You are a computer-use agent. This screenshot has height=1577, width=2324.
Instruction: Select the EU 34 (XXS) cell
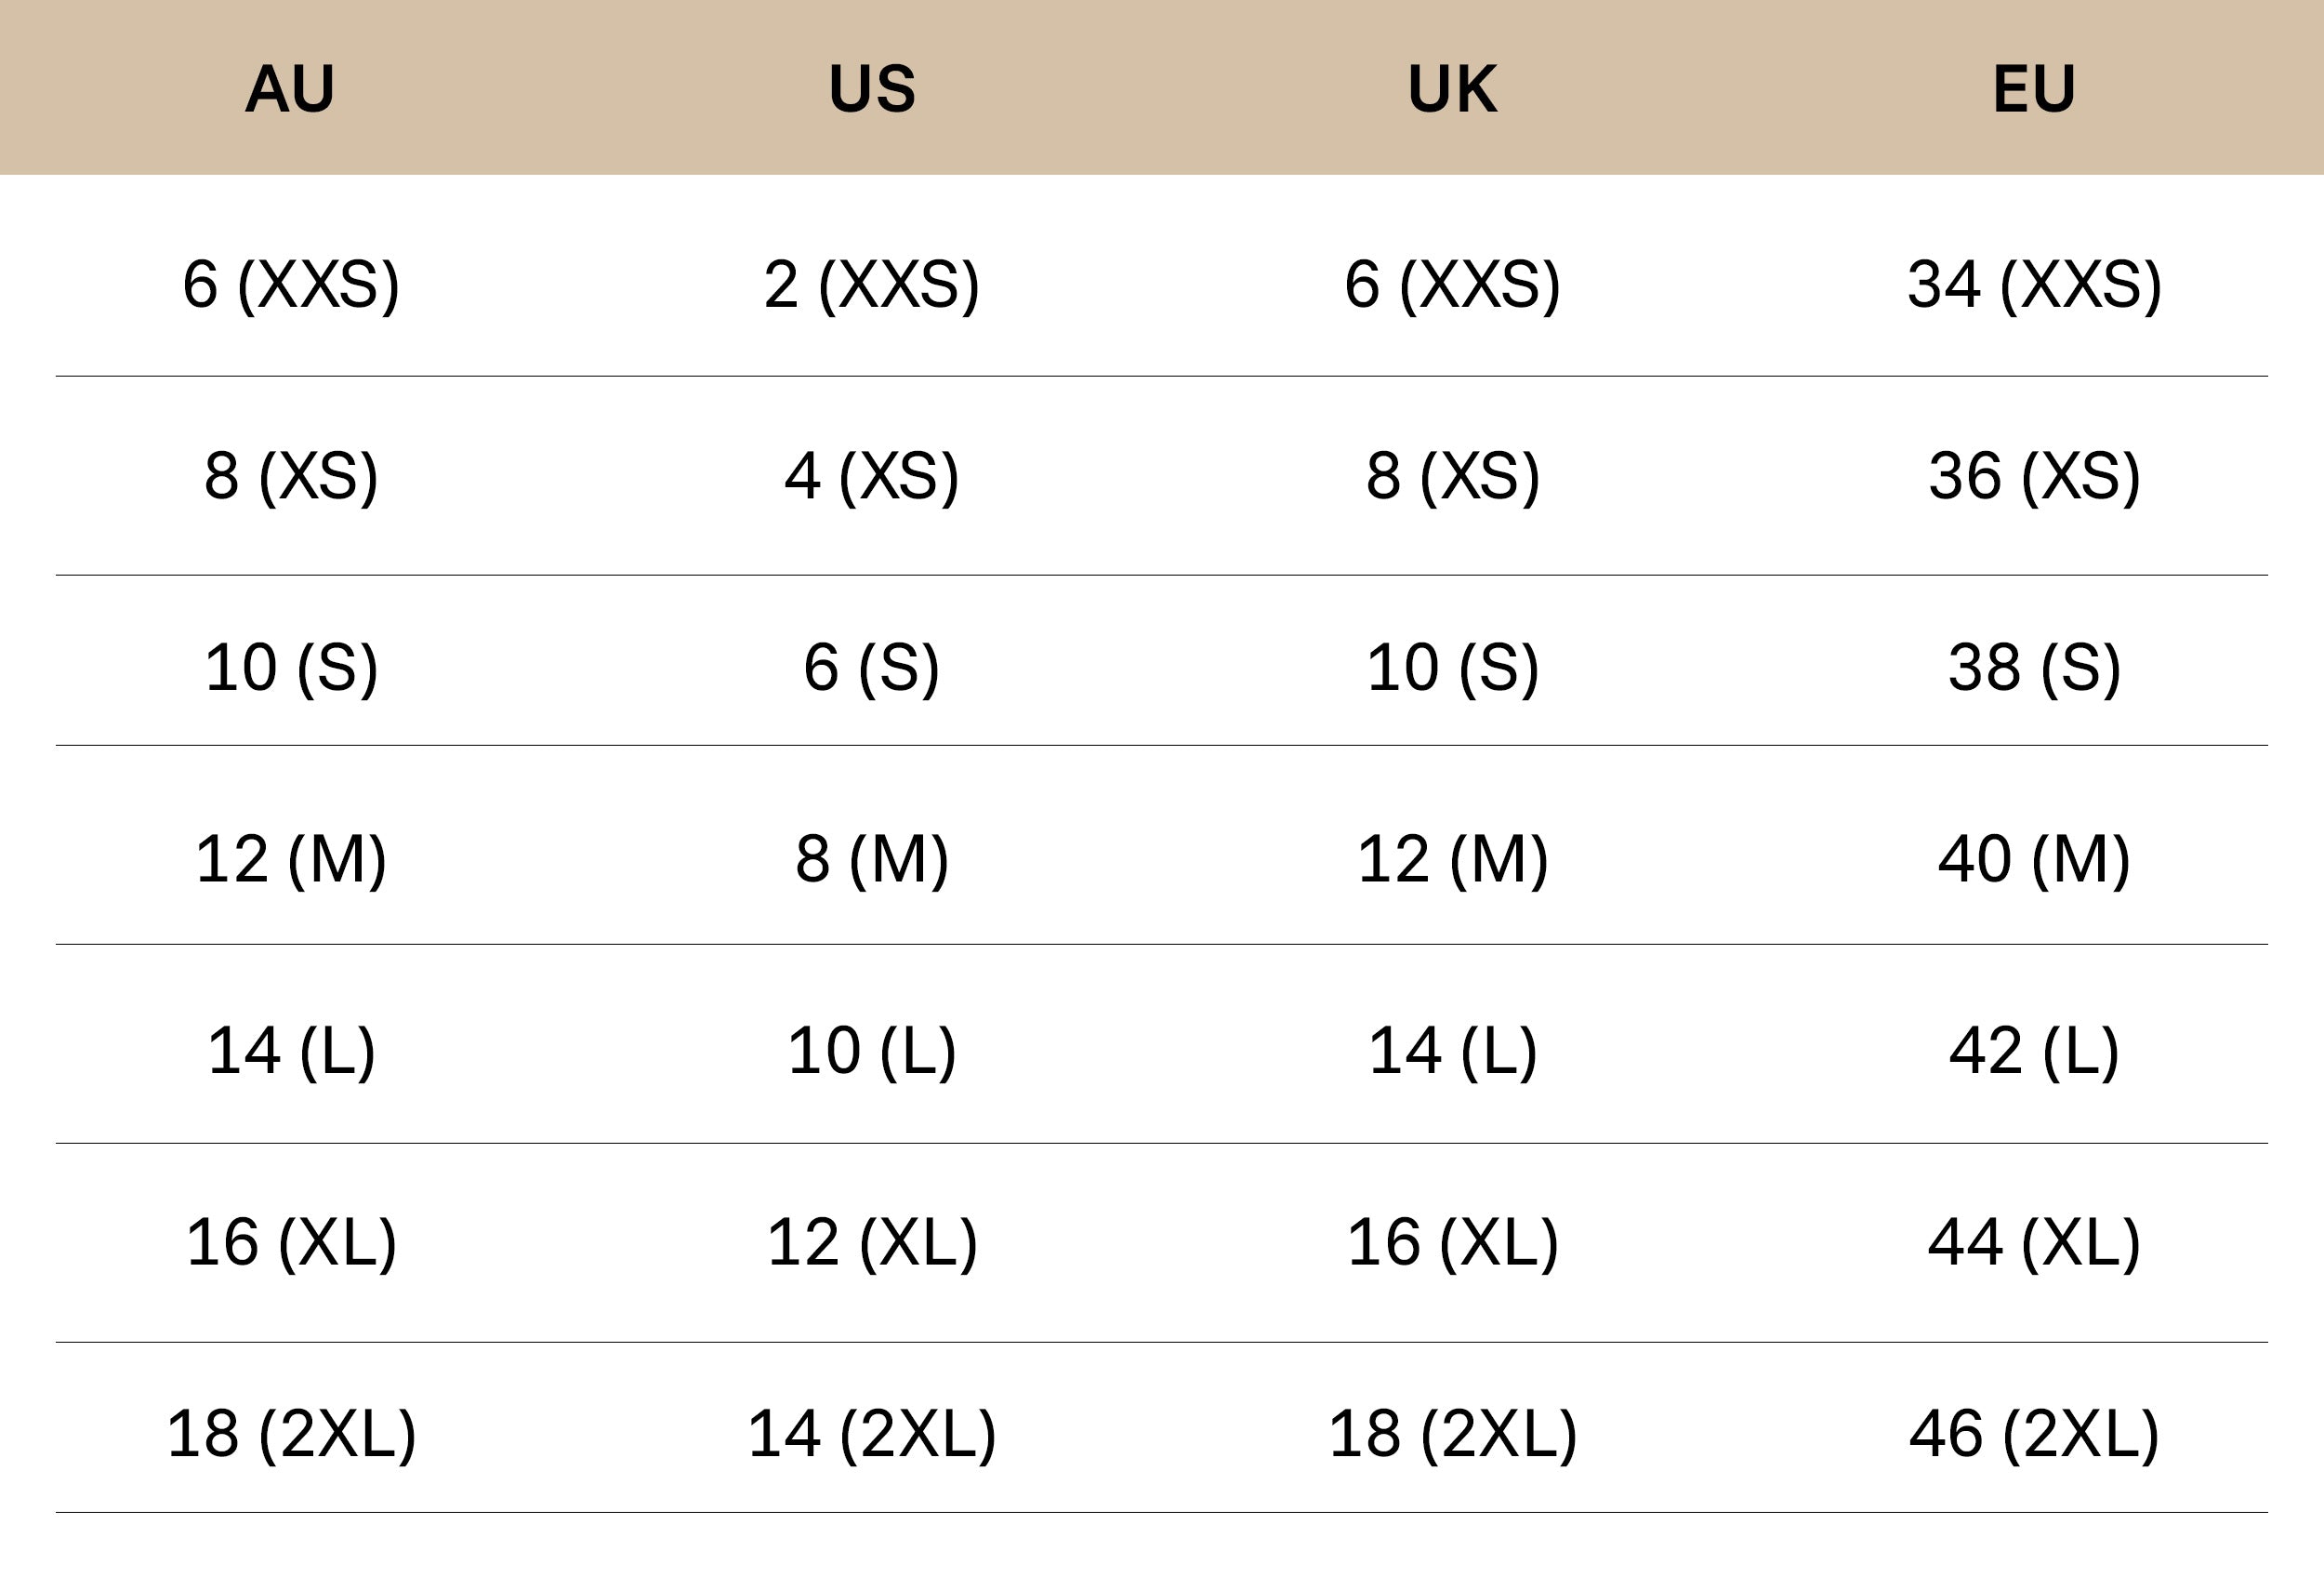click(2034, 285)
